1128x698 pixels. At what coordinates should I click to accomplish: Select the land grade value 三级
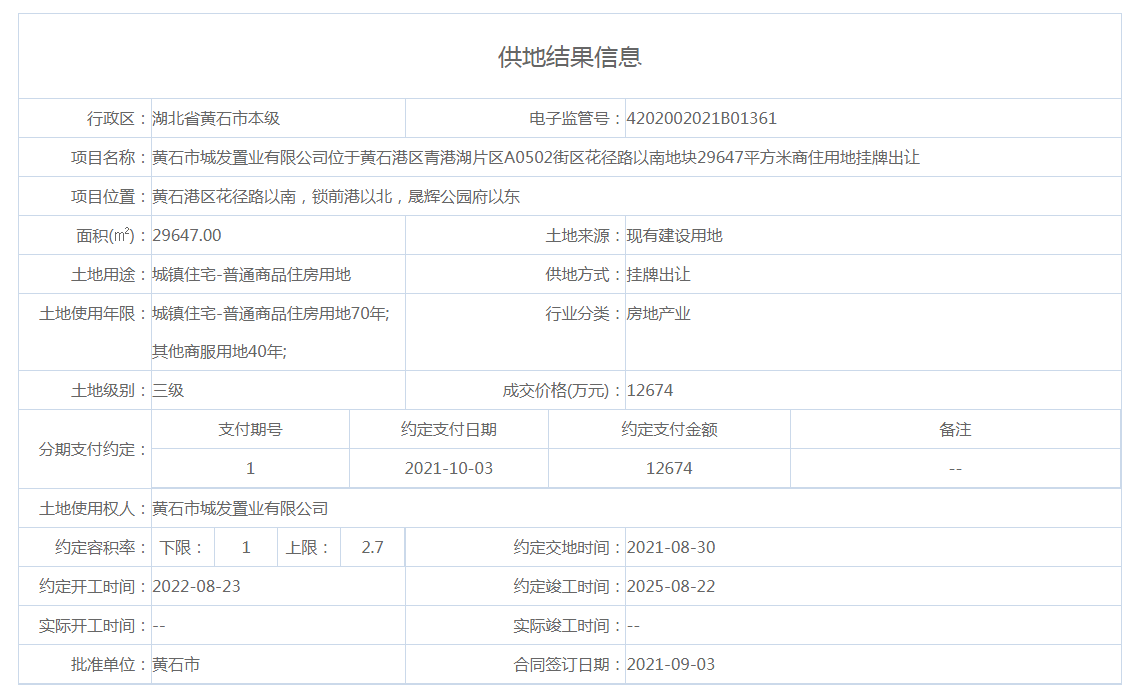(168, 391)
